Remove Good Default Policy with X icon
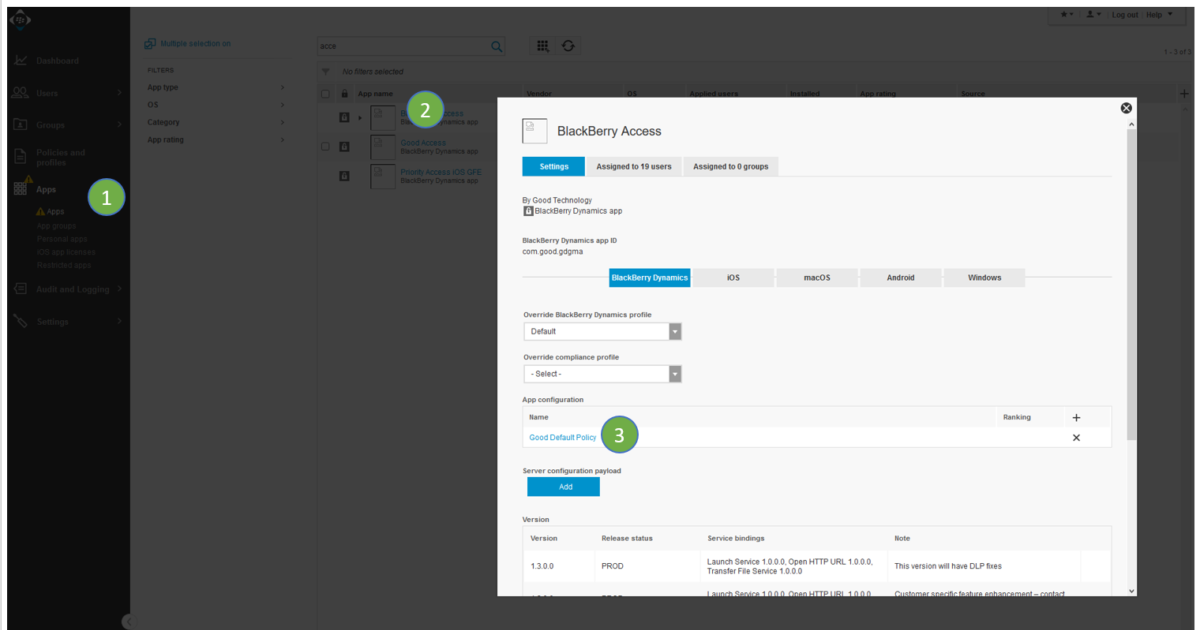The width and height of the screenshot is (1200, 630). pyautogui.click(x=1076, y=438)
